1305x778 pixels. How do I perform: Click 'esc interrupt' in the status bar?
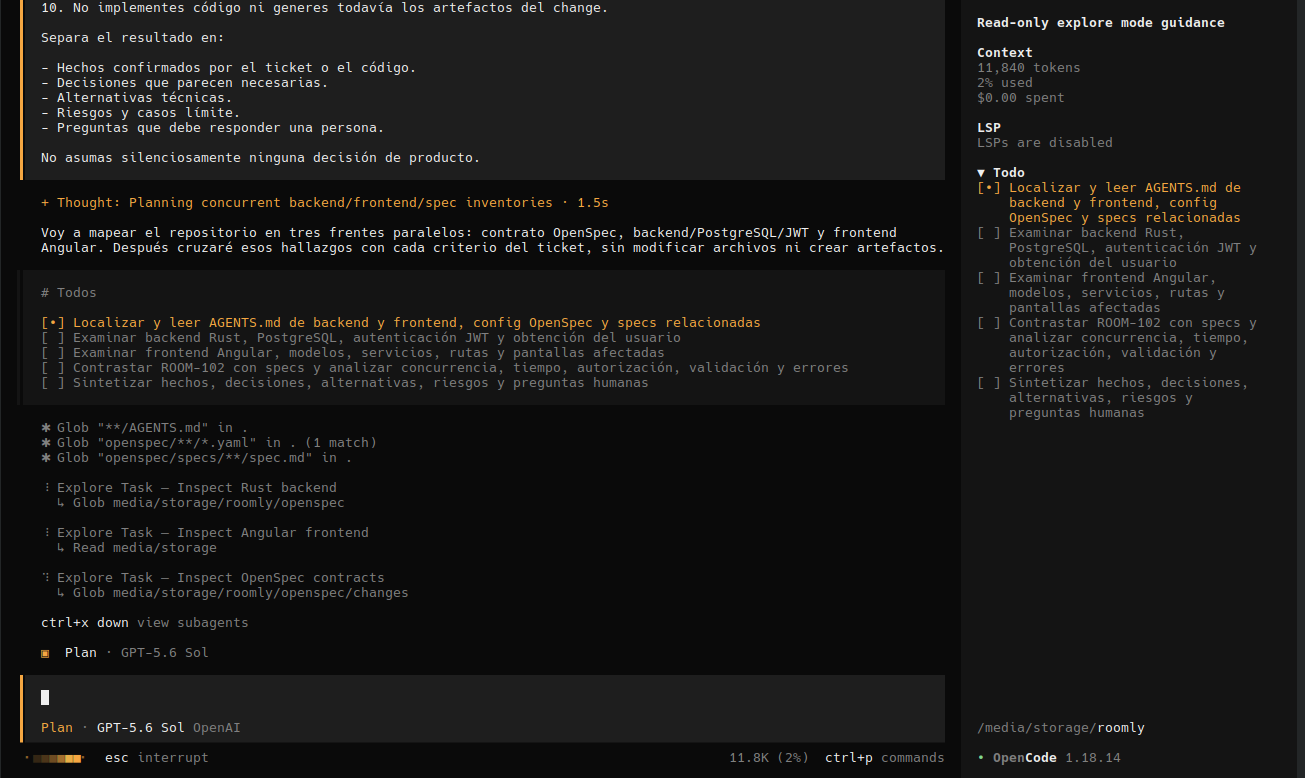157,758
